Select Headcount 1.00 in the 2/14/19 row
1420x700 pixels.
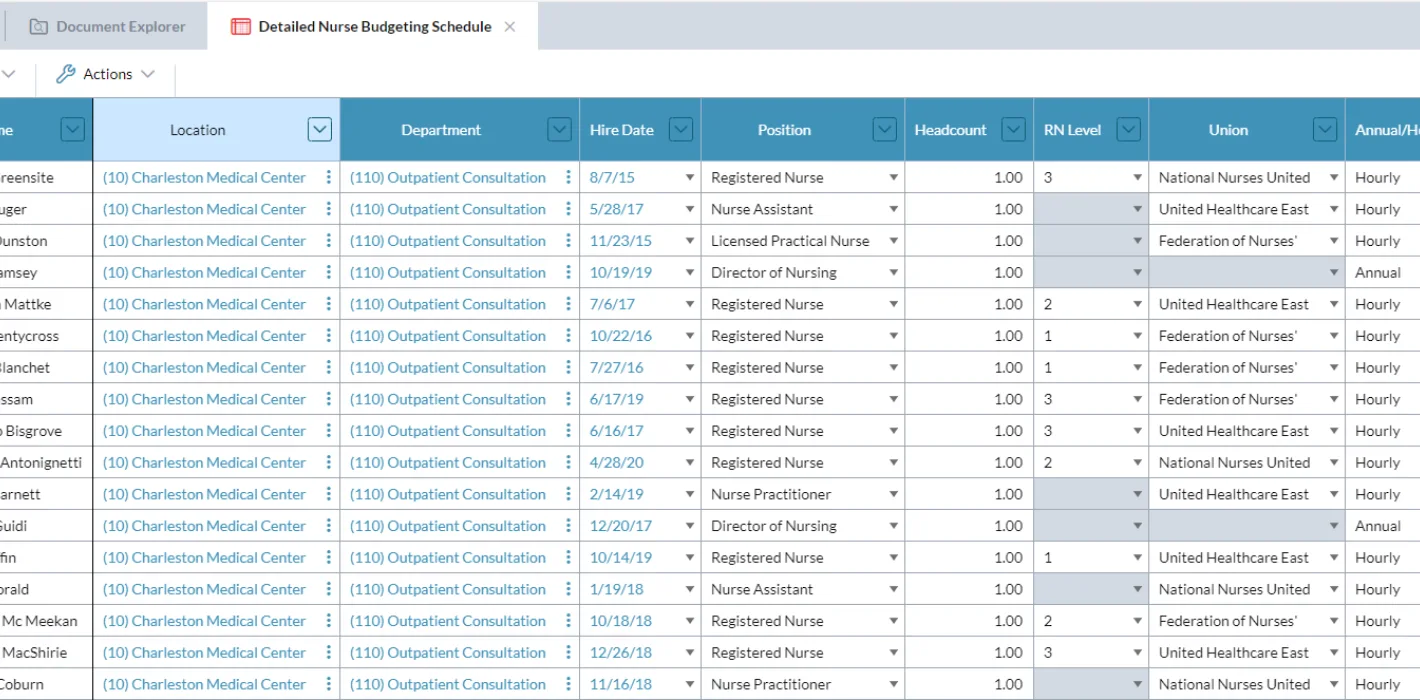(x=969, y=494)
